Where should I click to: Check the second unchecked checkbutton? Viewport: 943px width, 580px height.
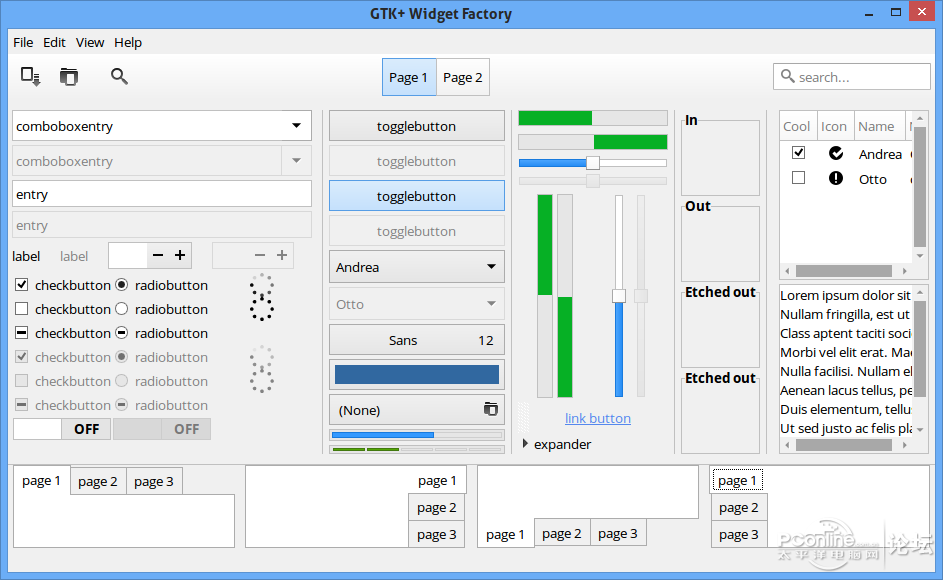tap(22, 309)
